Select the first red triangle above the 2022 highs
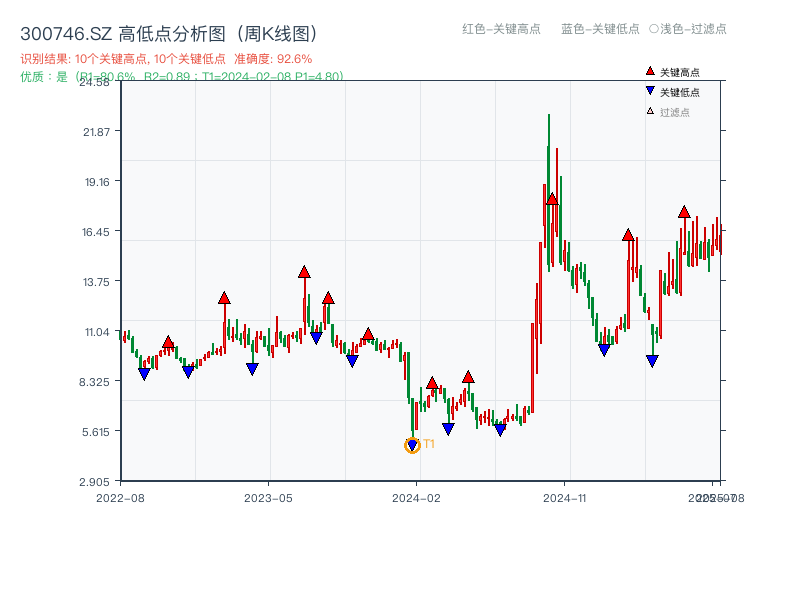Image resolution: width=800 pixels, height=600 pixels. pos(168,341)
